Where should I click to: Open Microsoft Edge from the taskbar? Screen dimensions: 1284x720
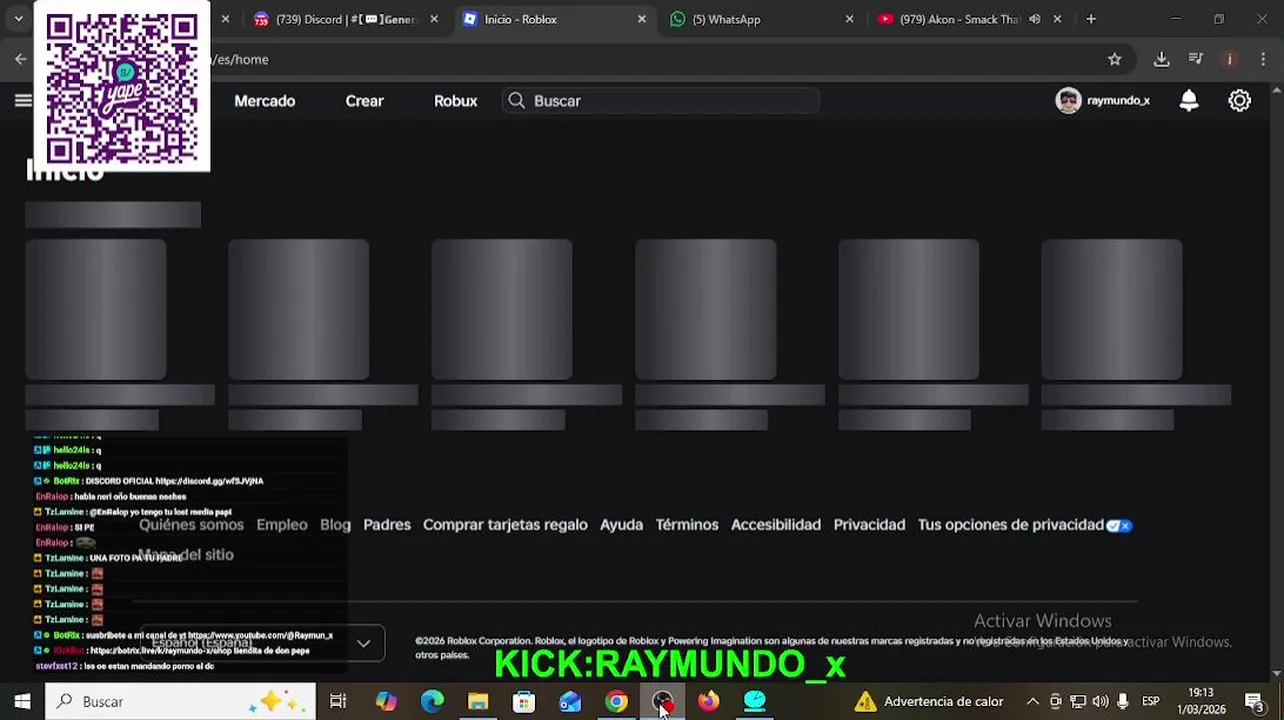pyautogui.click(x=432, y=701)
